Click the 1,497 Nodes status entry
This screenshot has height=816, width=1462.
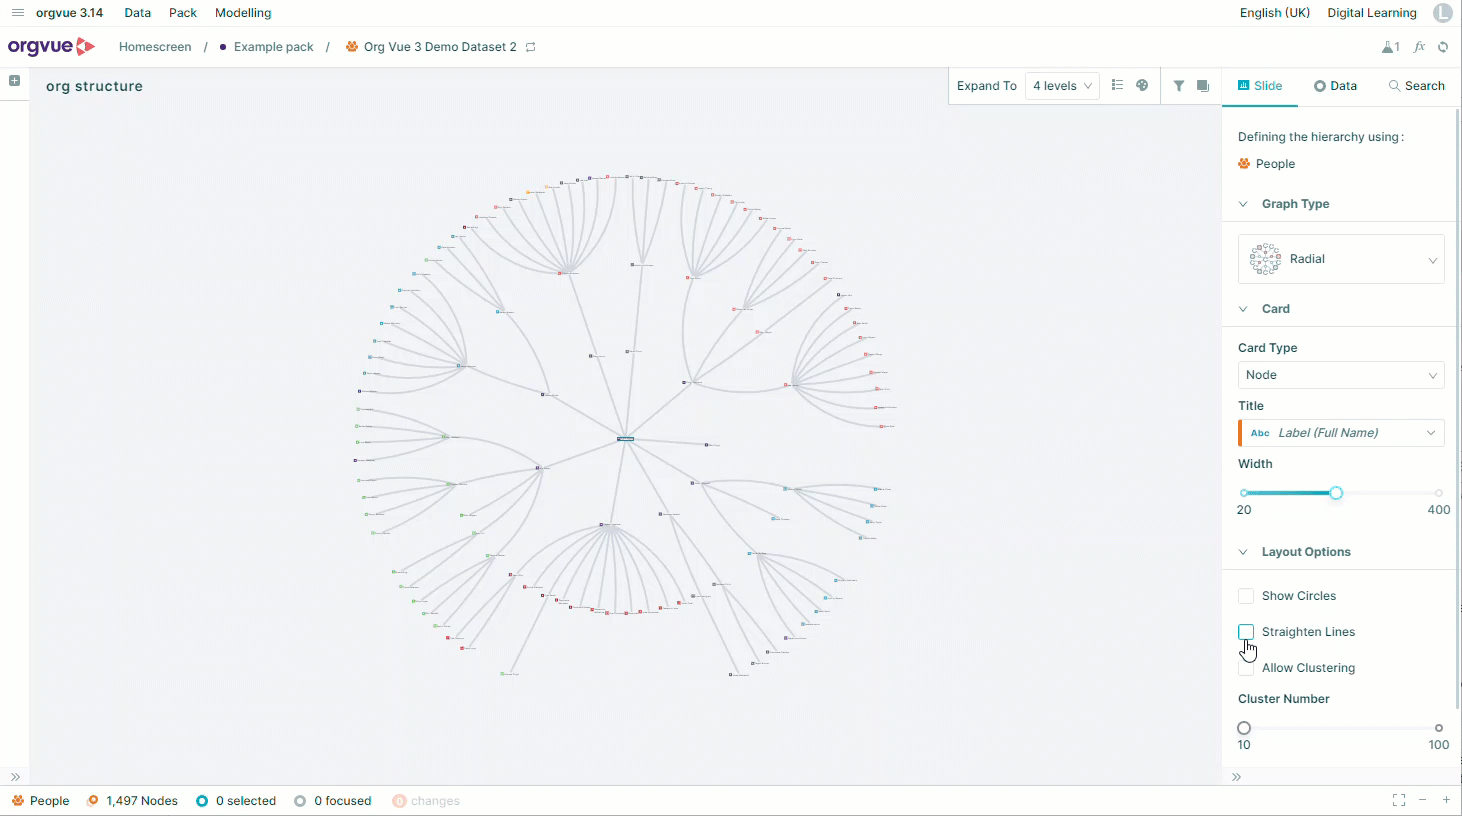[x=132, y=801]
